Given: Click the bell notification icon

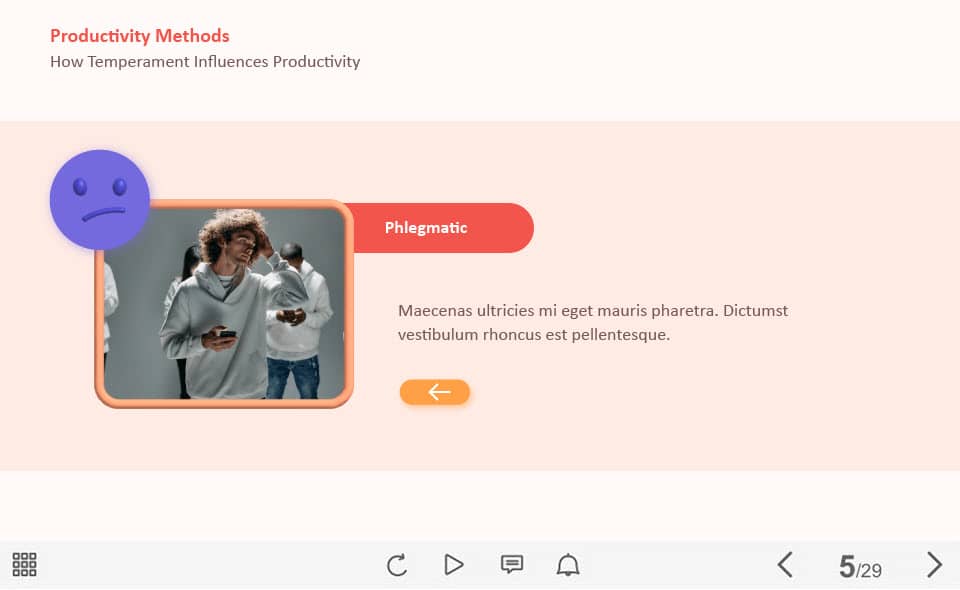Looking at the screenshot, I should (568, 564).
